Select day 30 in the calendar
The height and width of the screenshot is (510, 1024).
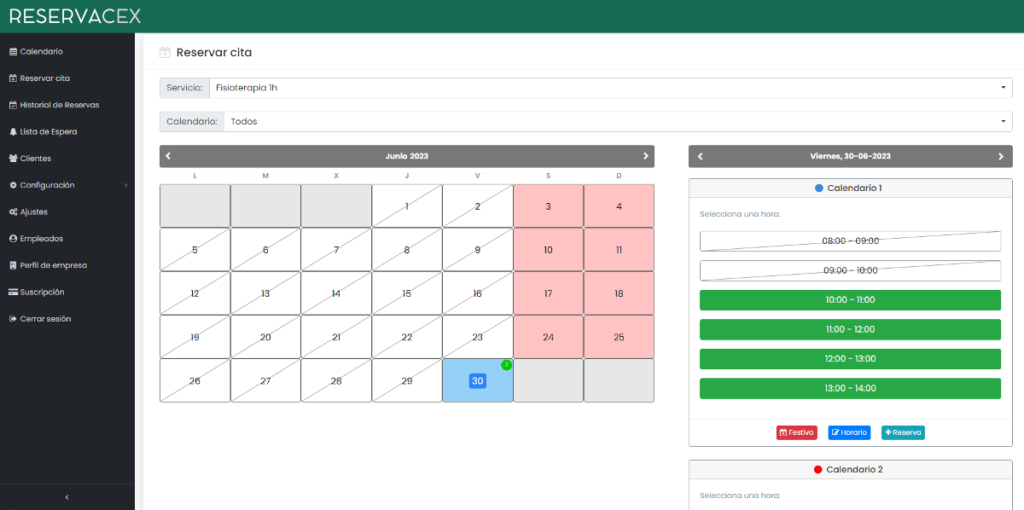[477, 381]
